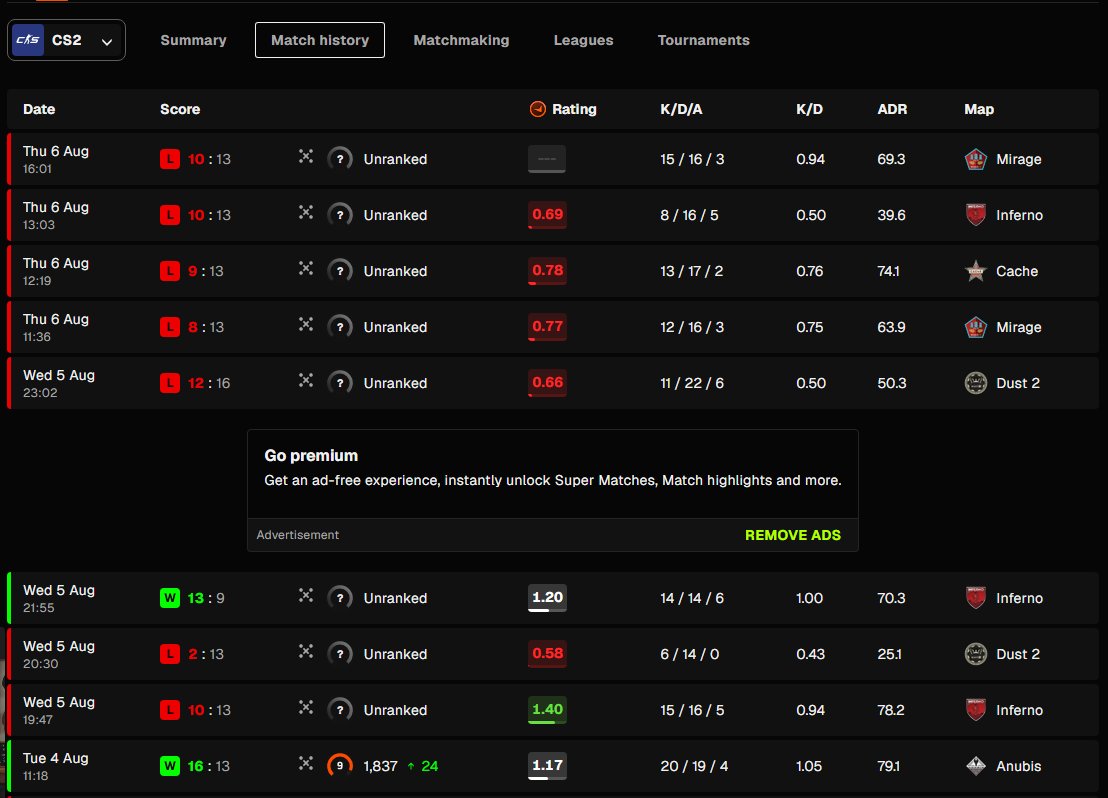Screen dimensions: 1108x798
Task: Click the 0.58 rating badge
Action: tap(547, 654)
